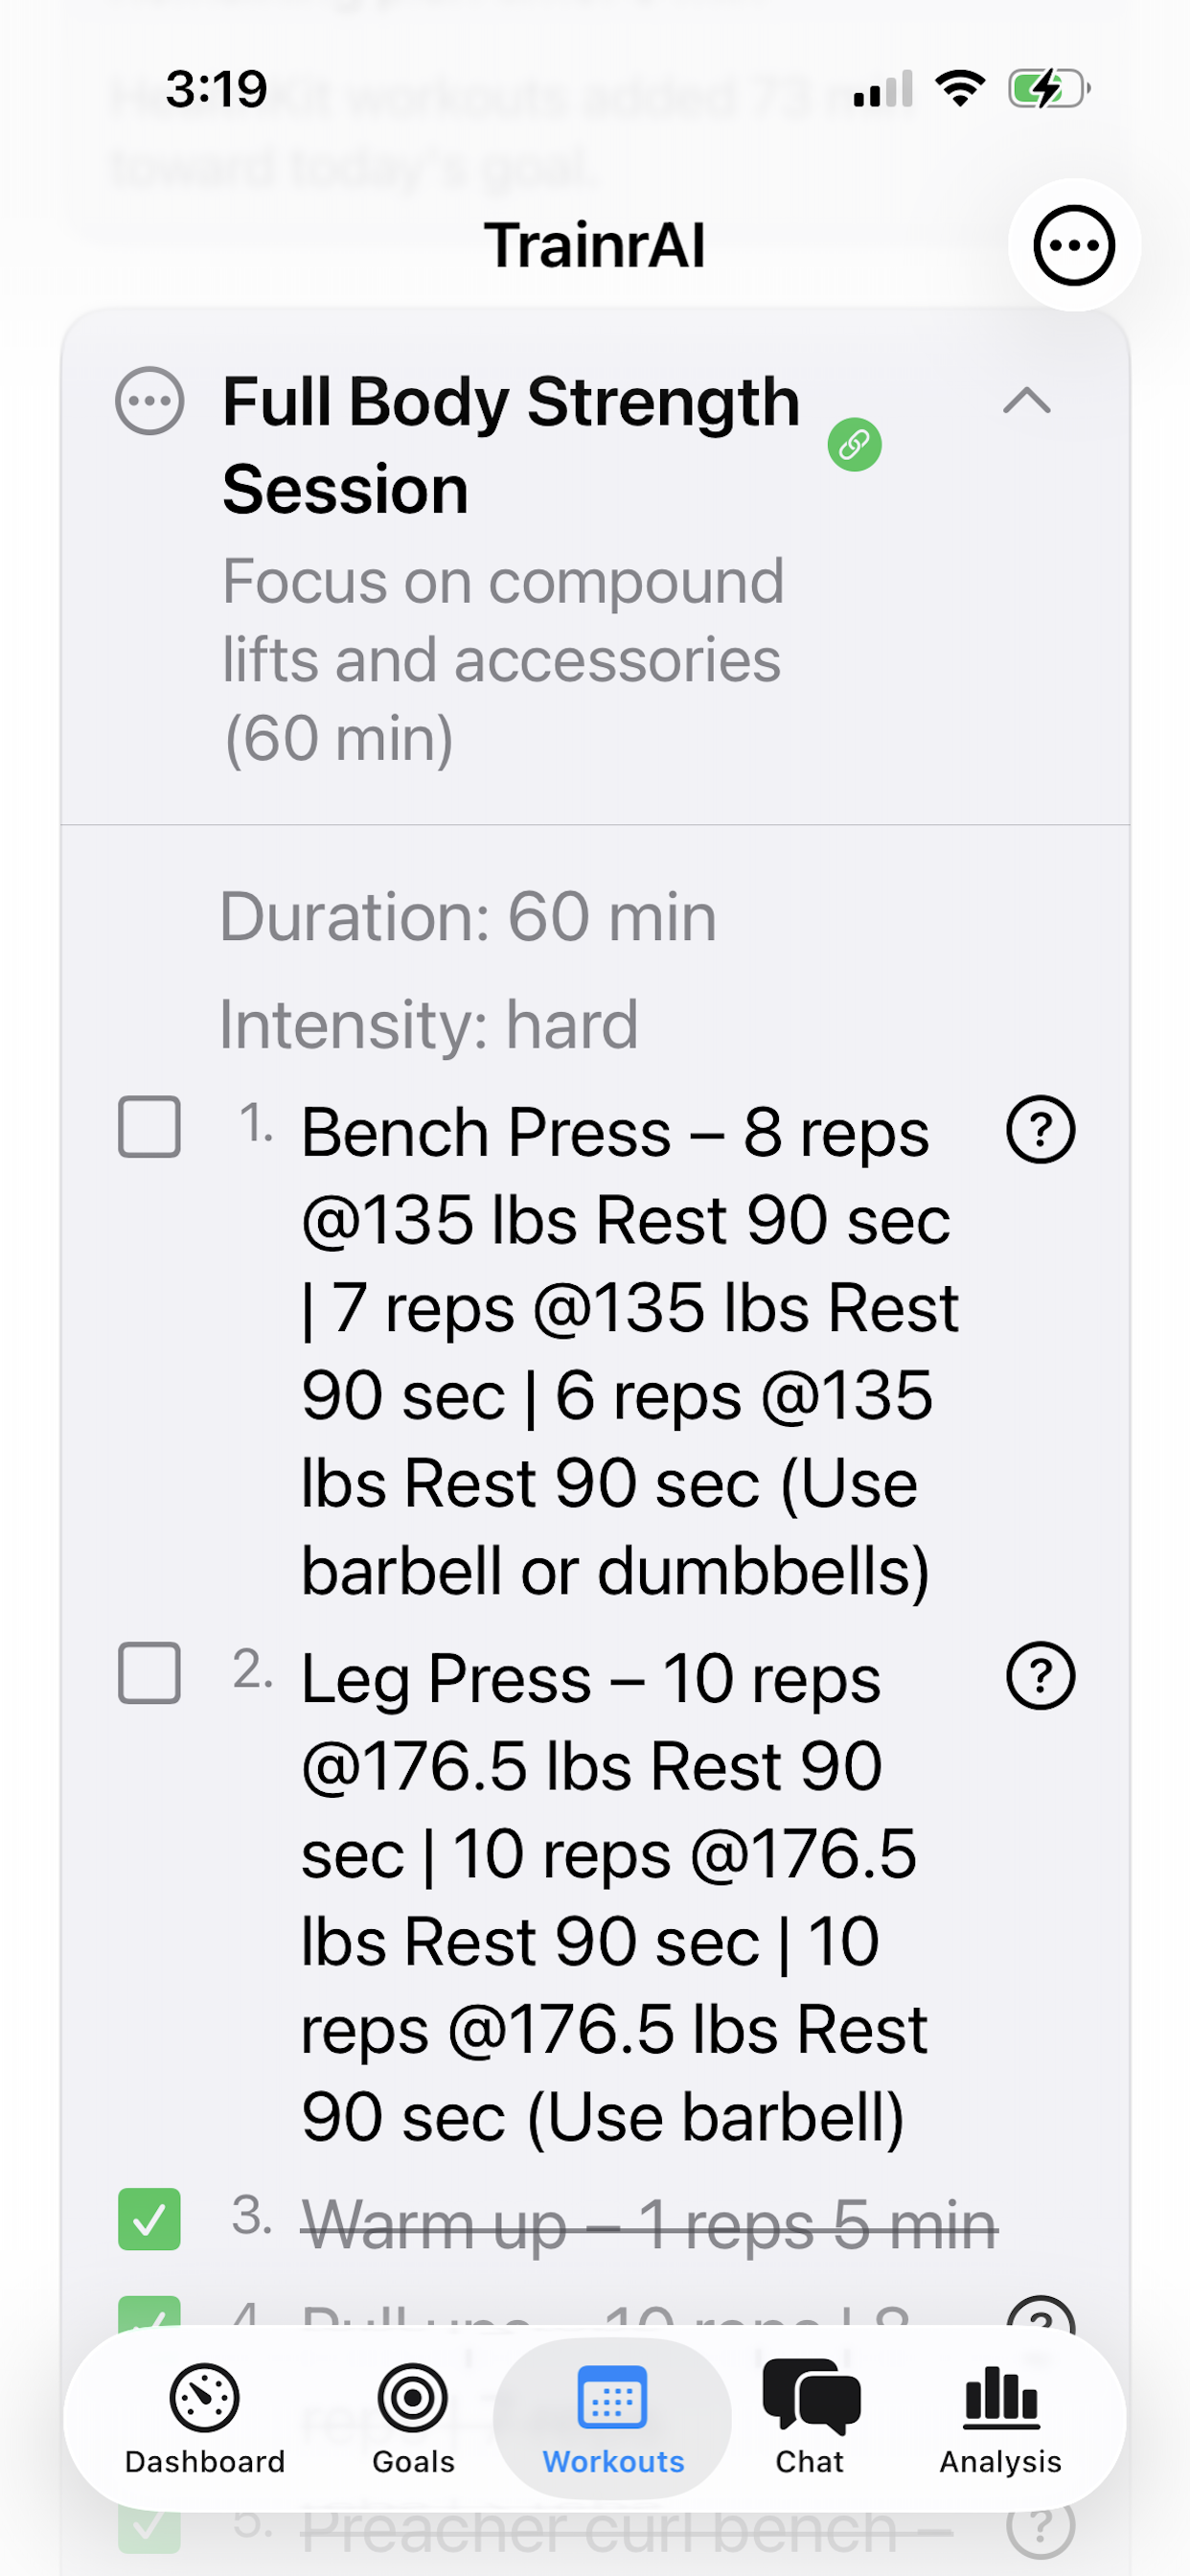The image size is (1190, 2576).
Task: Open the top-right more options menu
Action: (1073, 245)
